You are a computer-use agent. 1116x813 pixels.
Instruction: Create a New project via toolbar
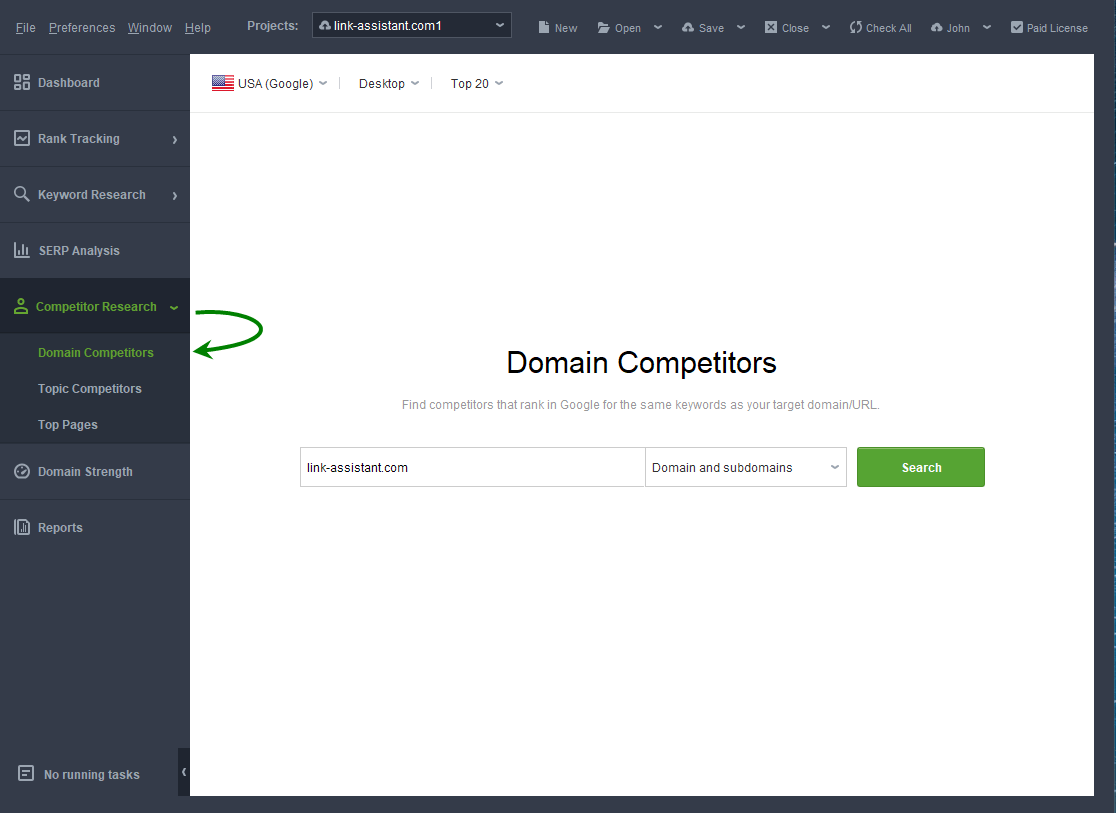pos(557,27)
